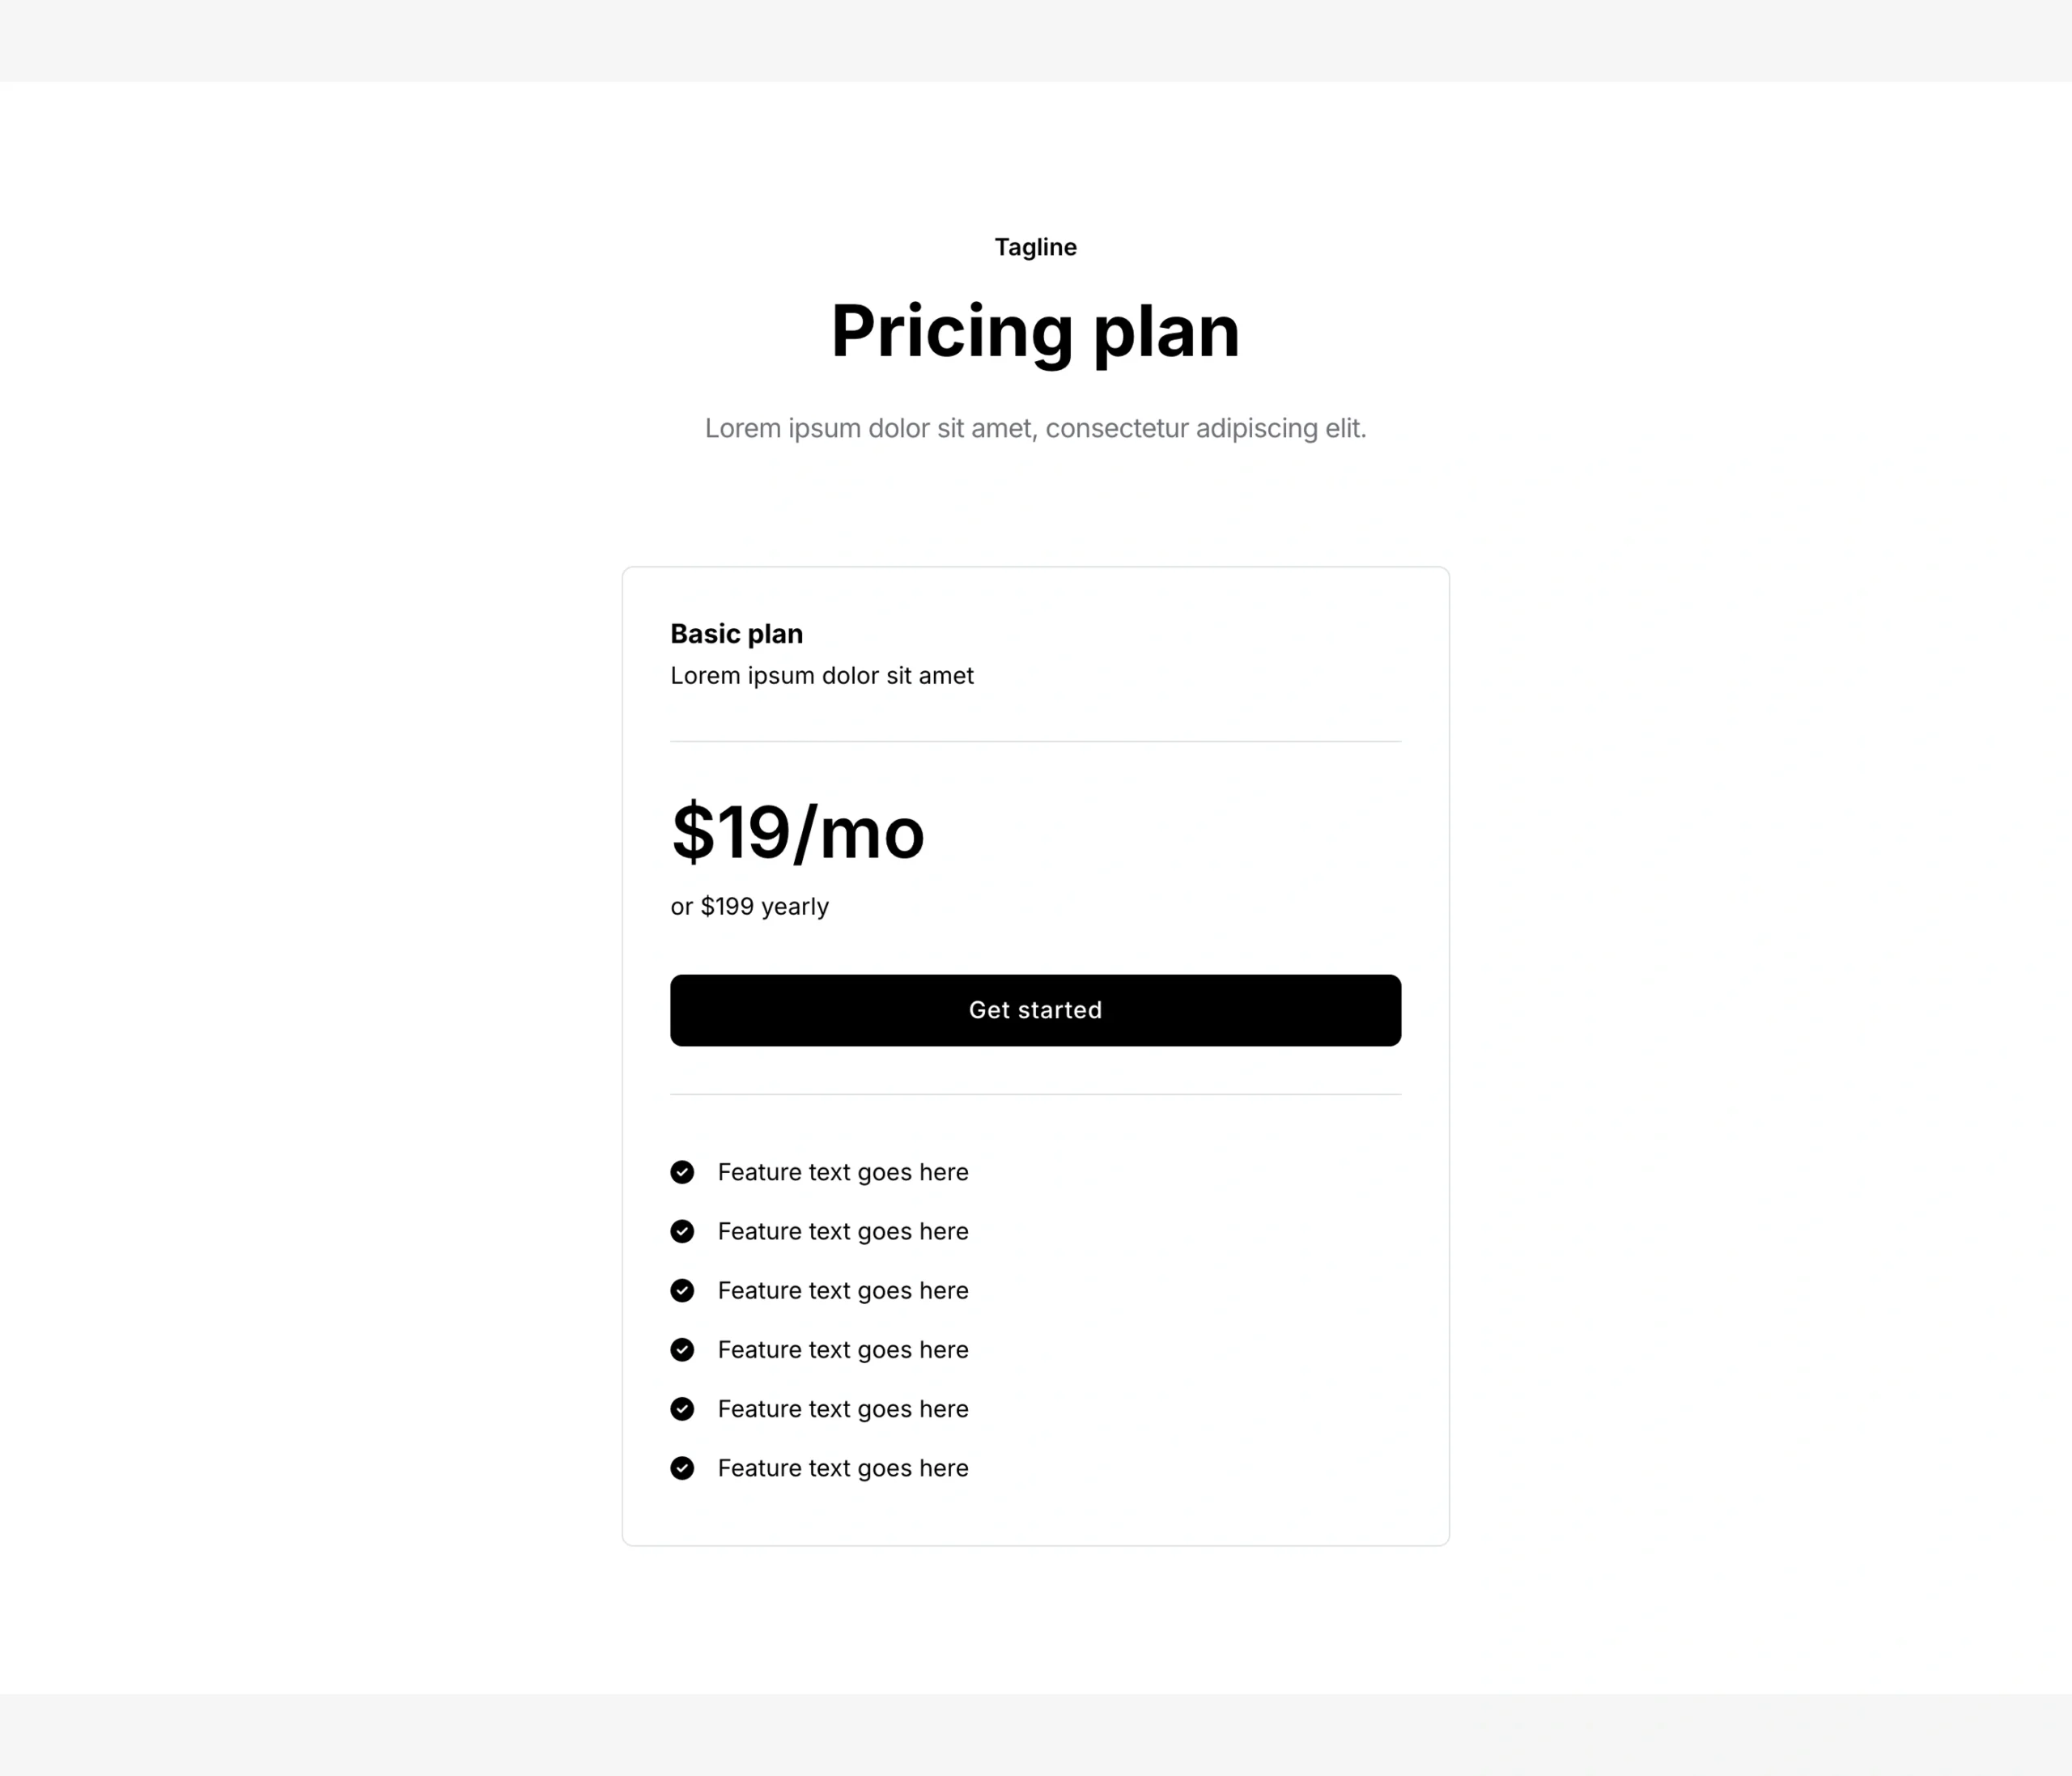Select the Basic plan title
The width and height of the screenshot is (2072, 1776).
pos(736,634)
